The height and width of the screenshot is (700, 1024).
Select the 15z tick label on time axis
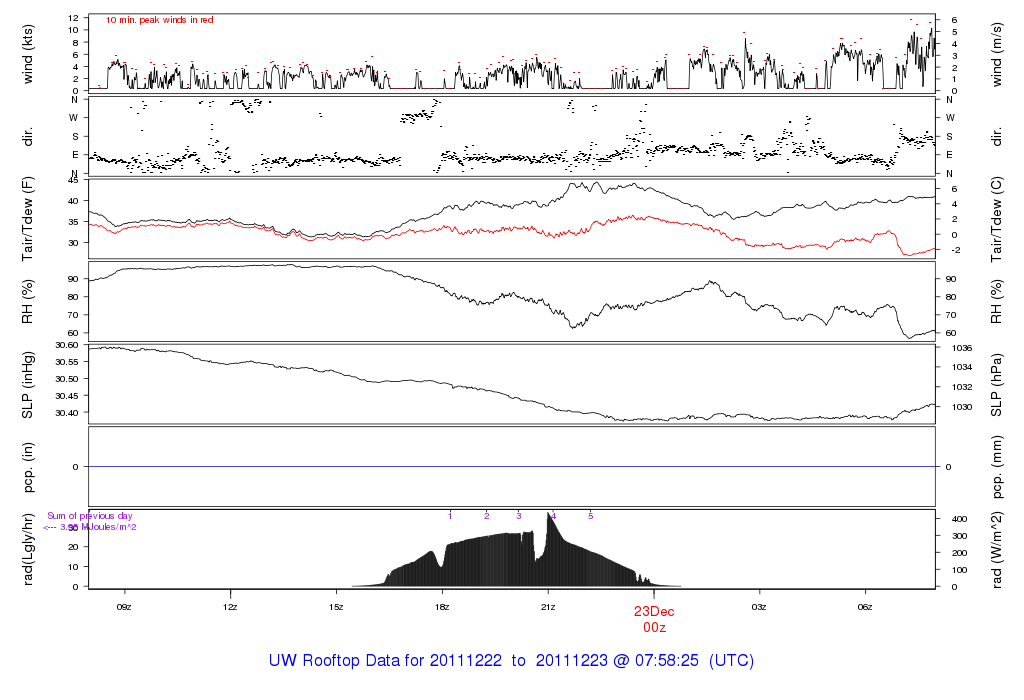pos(336,606)
